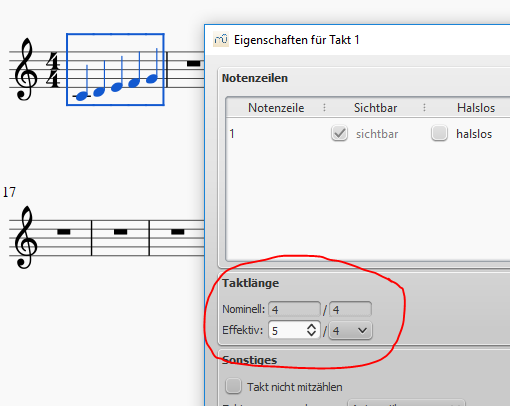Click the treble clef on the second system
This screenshot has width=510, height=406.
click(x=25, y=237)
